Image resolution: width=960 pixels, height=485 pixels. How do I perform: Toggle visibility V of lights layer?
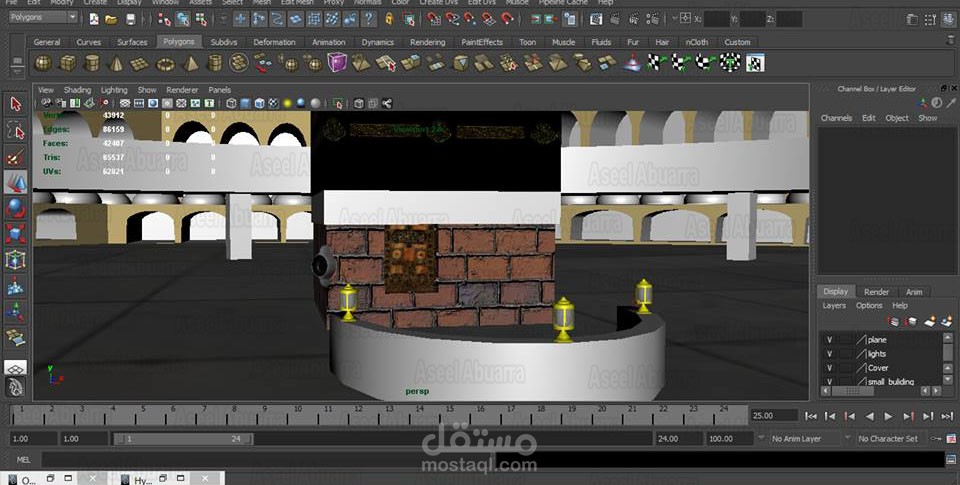pos(829,354)
